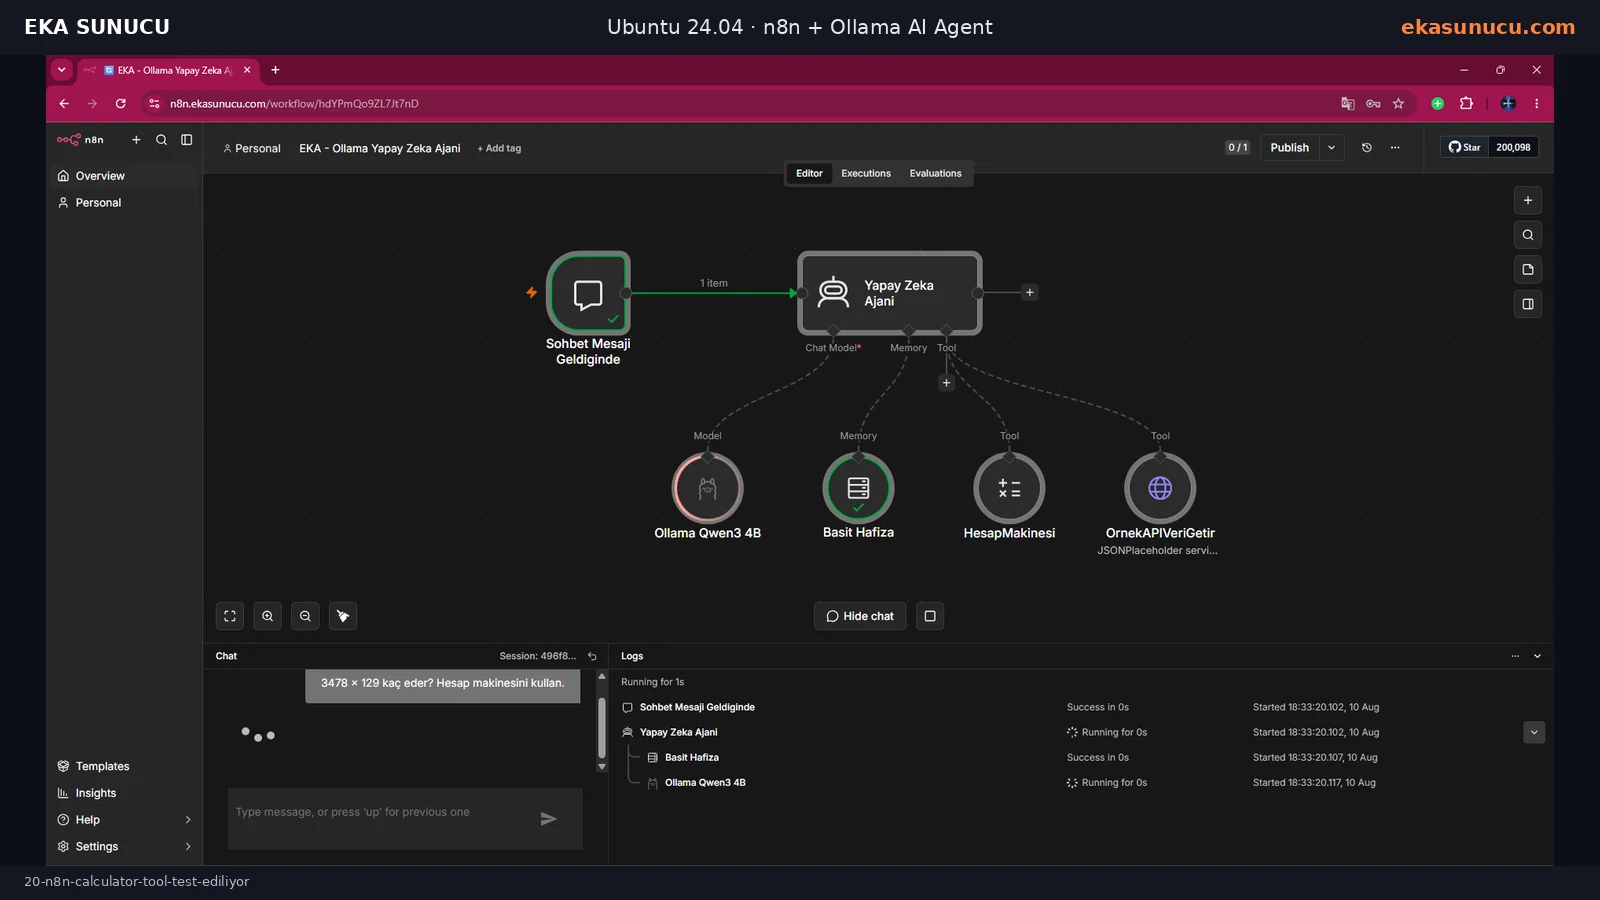1600x900 pixels.
Task: Select the Basit Hafiza memory node
Action: pos(858,488)
